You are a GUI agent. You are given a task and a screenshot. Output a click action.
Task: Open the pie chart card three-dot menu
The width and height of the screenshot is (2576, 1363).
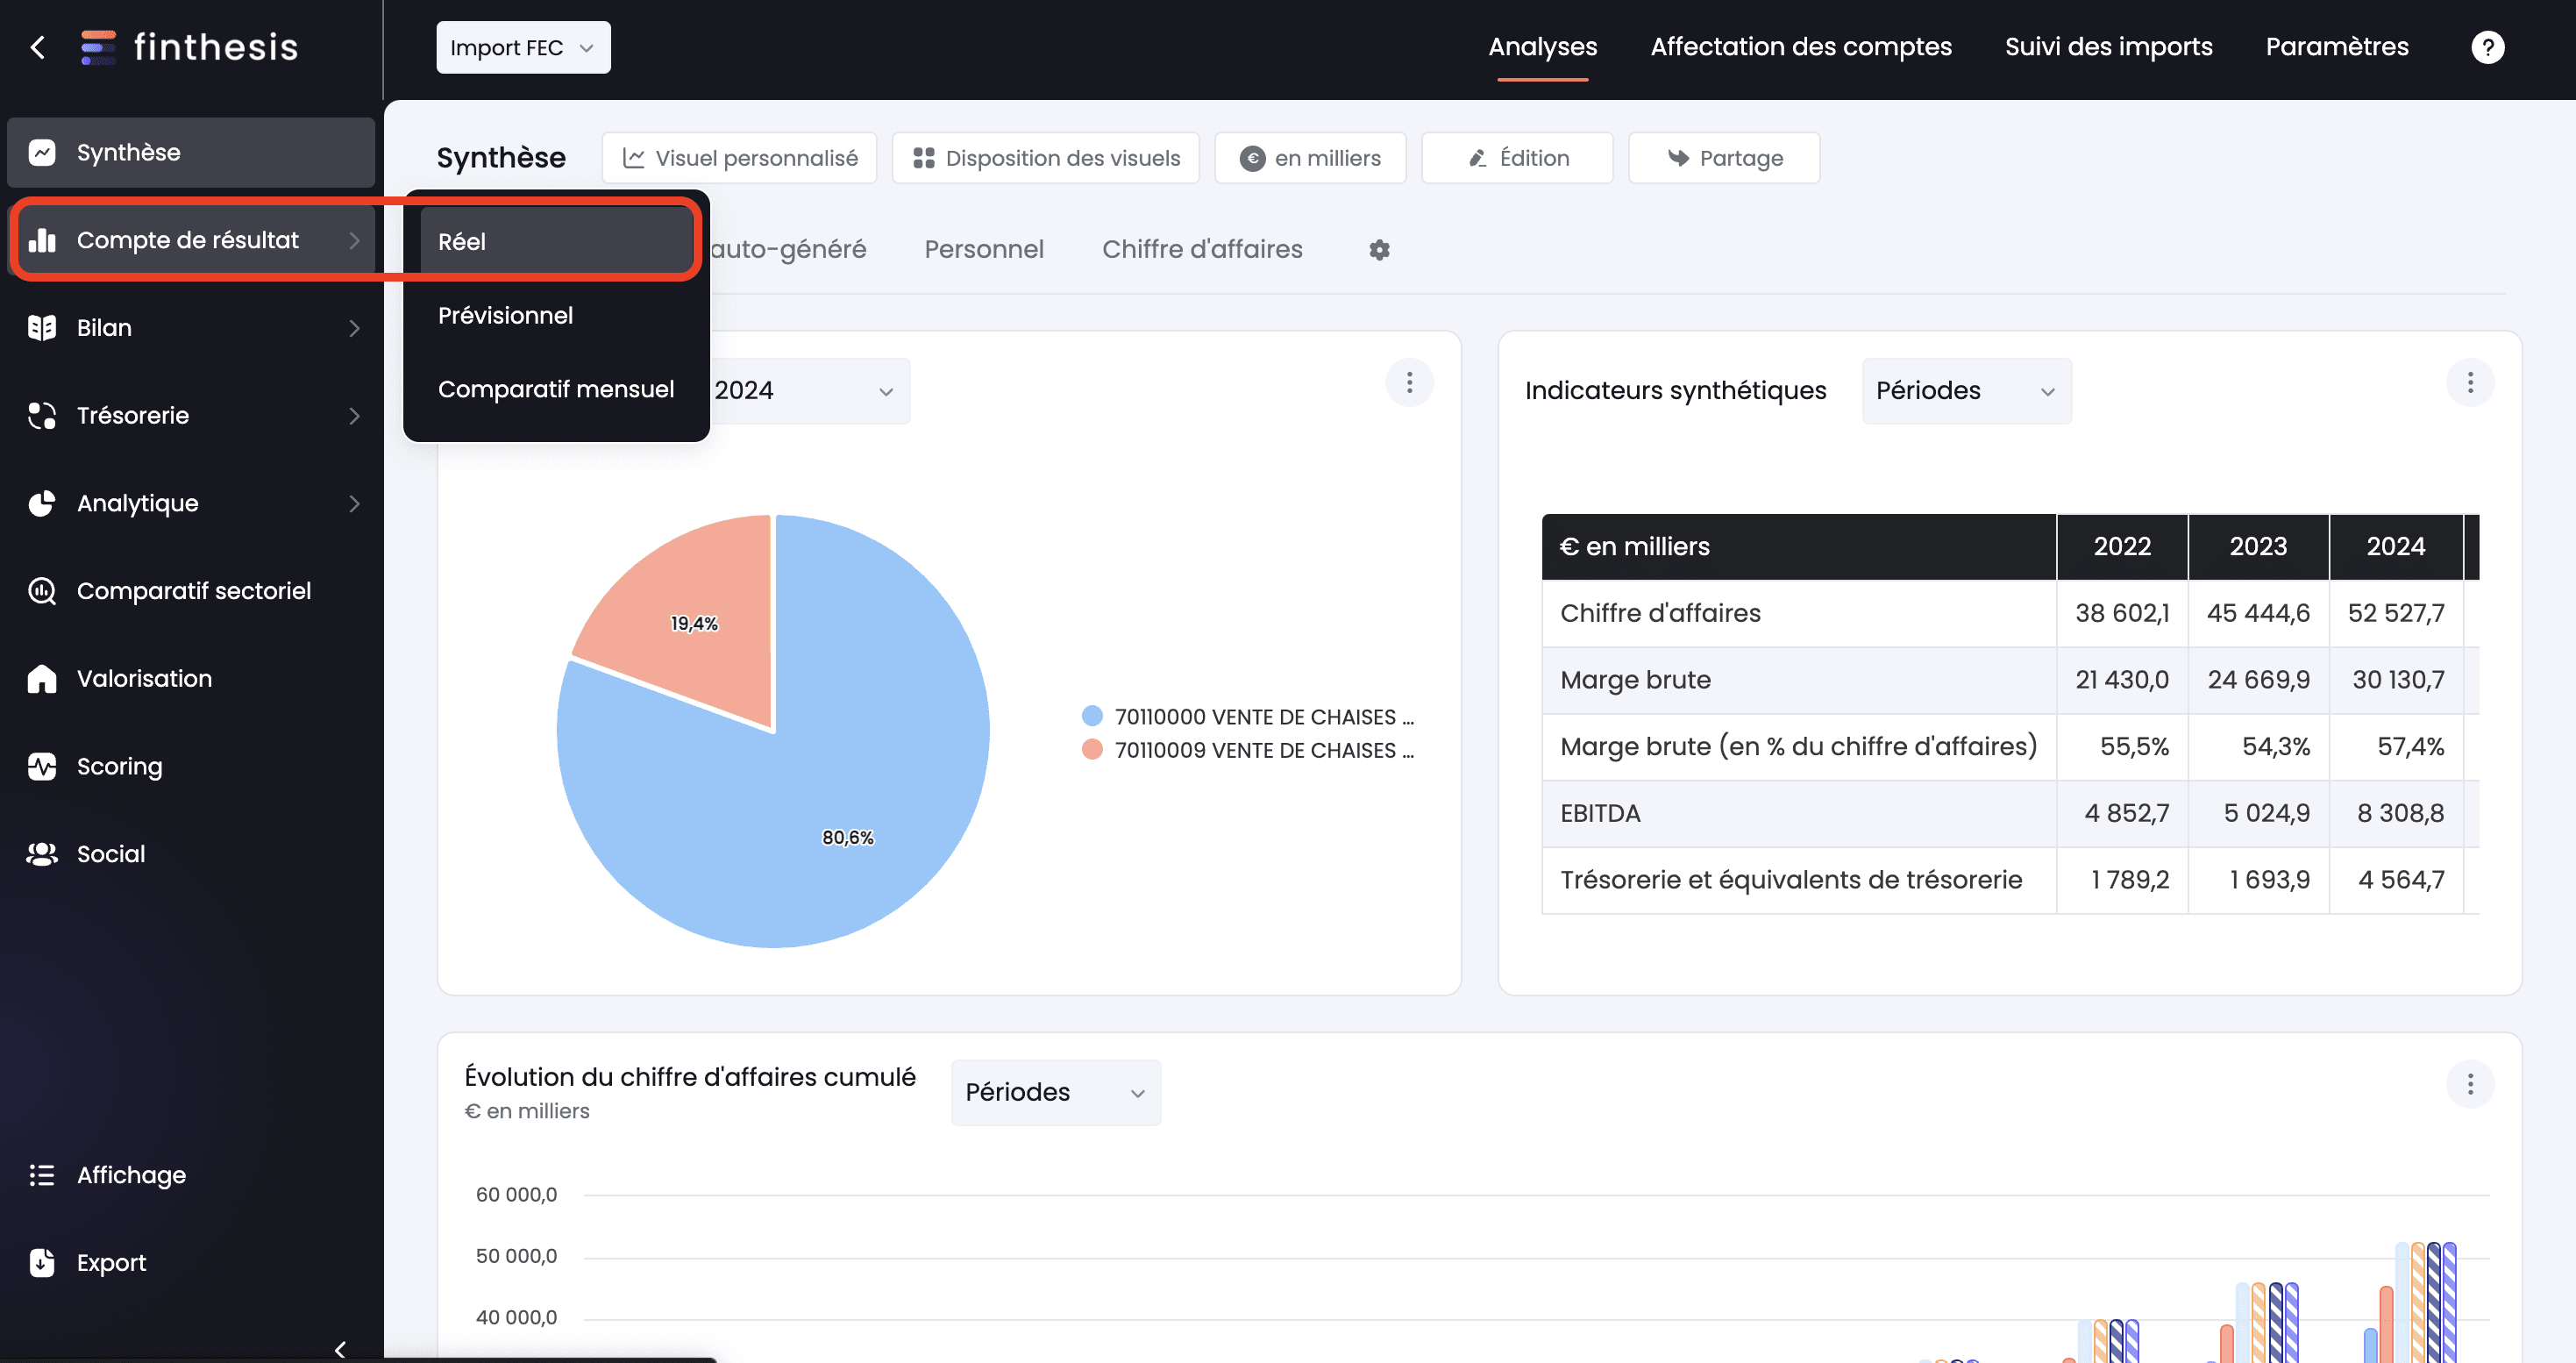click(x=1409, y=383)
